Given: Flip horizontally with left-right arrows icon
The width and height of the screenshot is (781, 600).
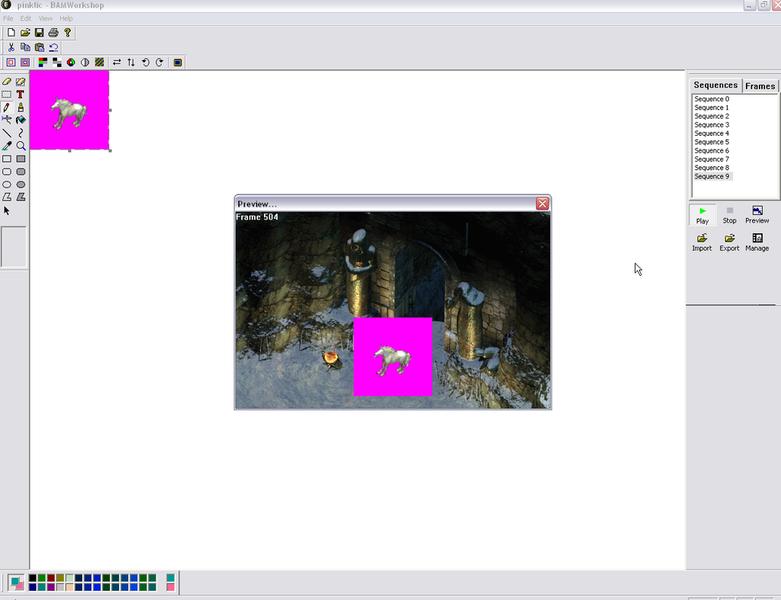Looking at the screenshot, I should tap(117, 62).
